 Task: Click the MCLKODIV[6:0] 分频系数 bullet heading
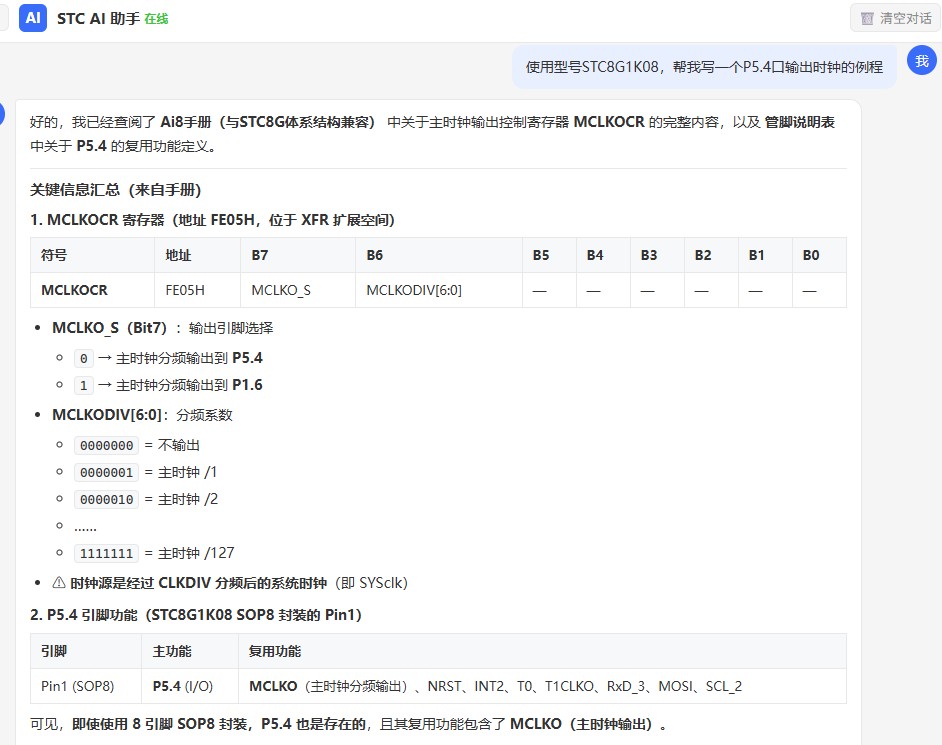point(142,415)
